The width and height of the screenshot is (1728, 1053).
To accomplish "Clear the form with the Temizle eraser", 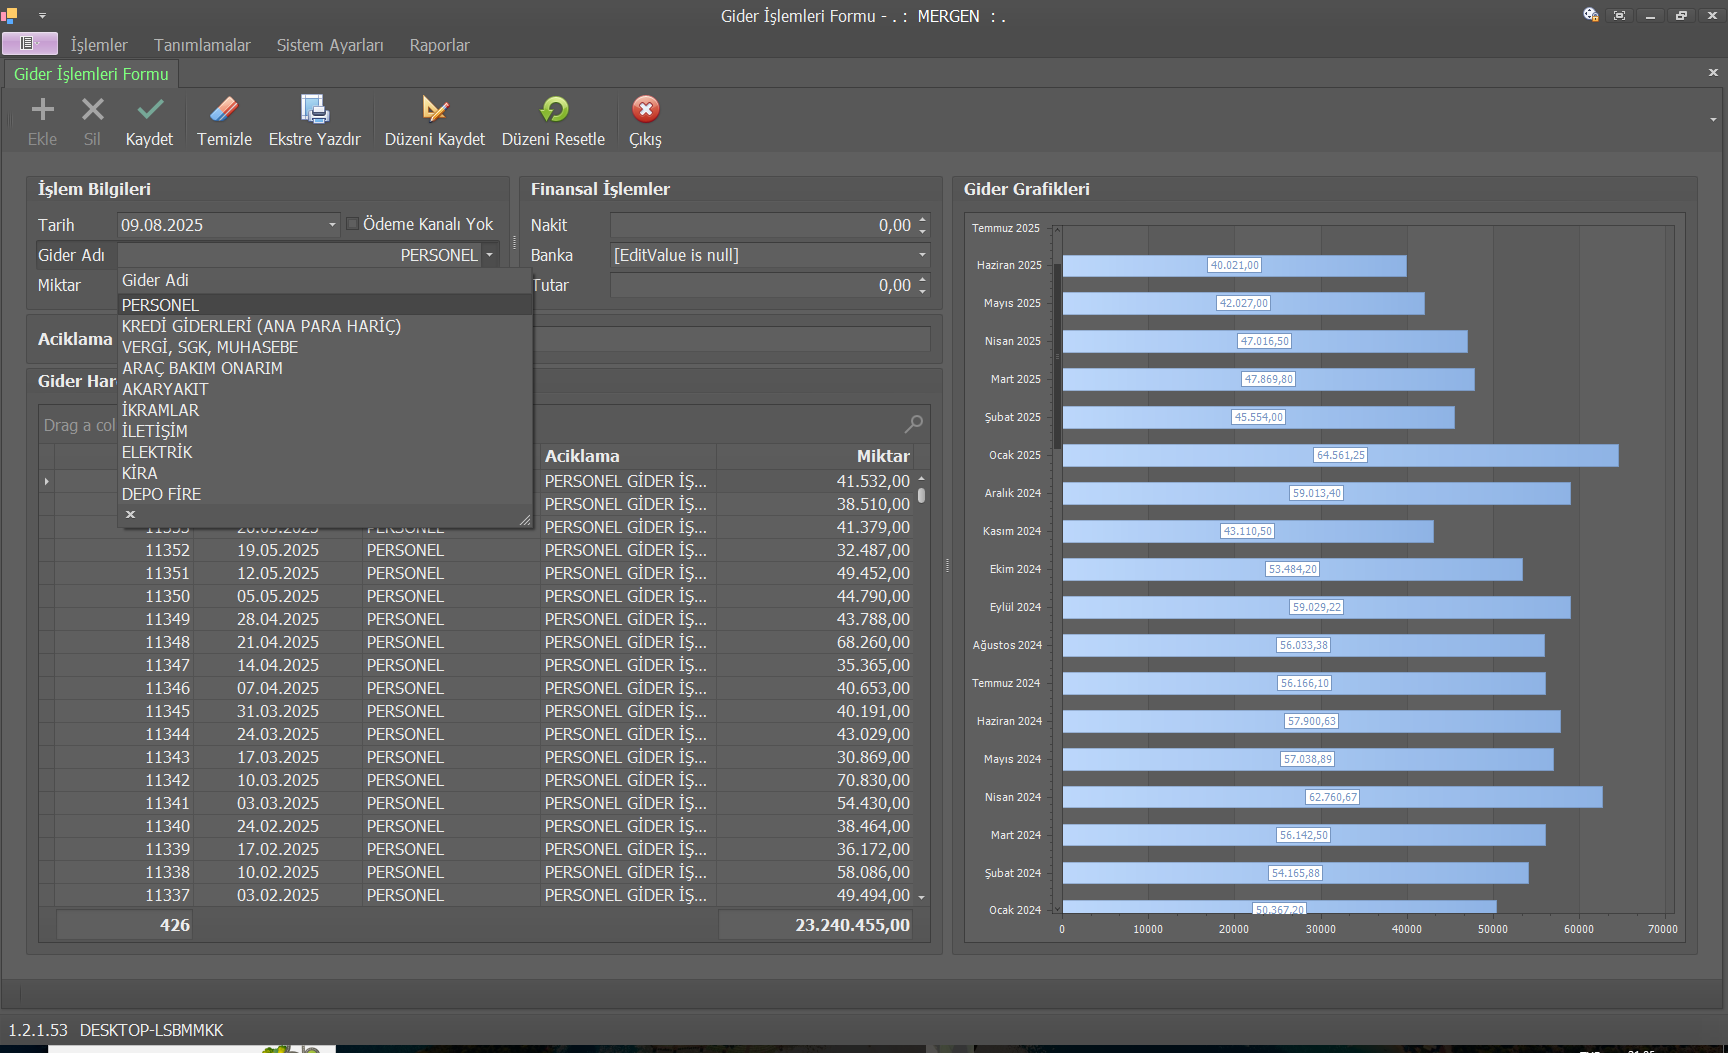I will [x=224, y=110].
